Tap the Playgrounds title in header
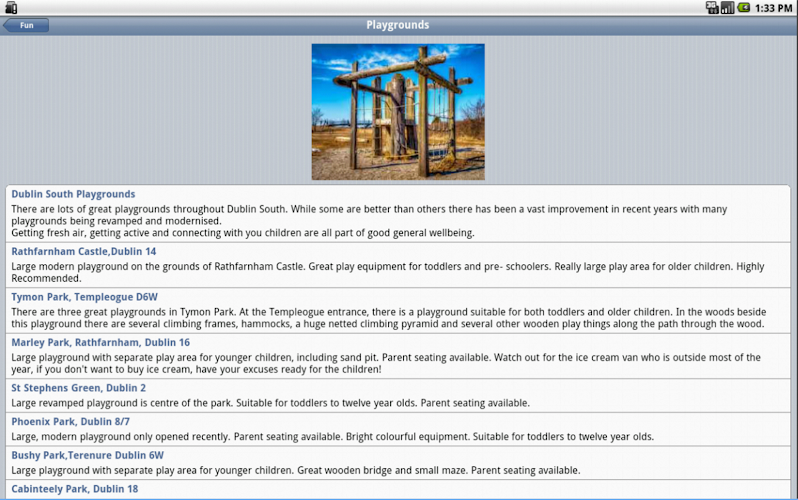The height and width of the screenshot is (500, 798). click(x=398, y=25)
